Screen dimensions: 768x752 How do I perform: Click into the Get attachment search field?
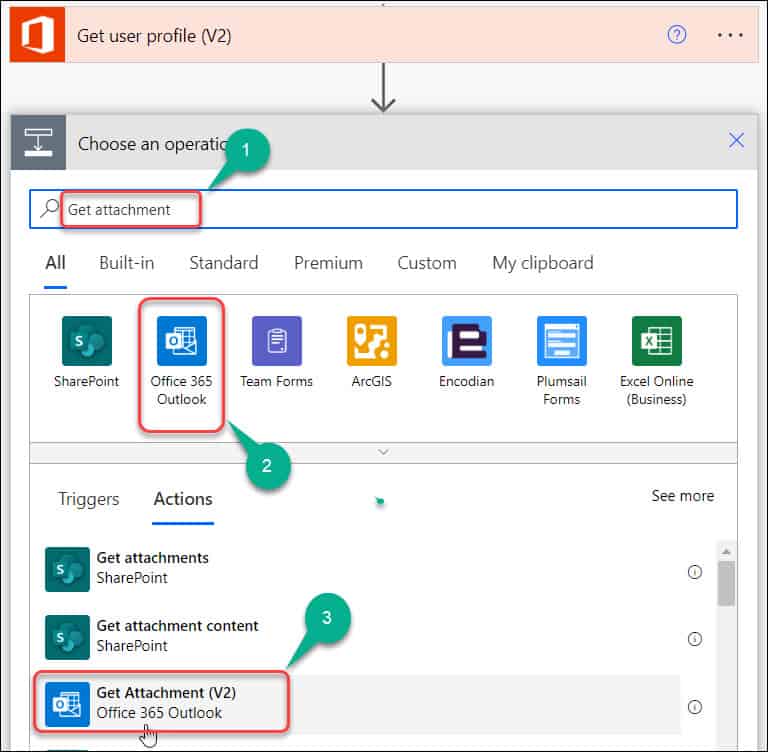coord(383,209)
